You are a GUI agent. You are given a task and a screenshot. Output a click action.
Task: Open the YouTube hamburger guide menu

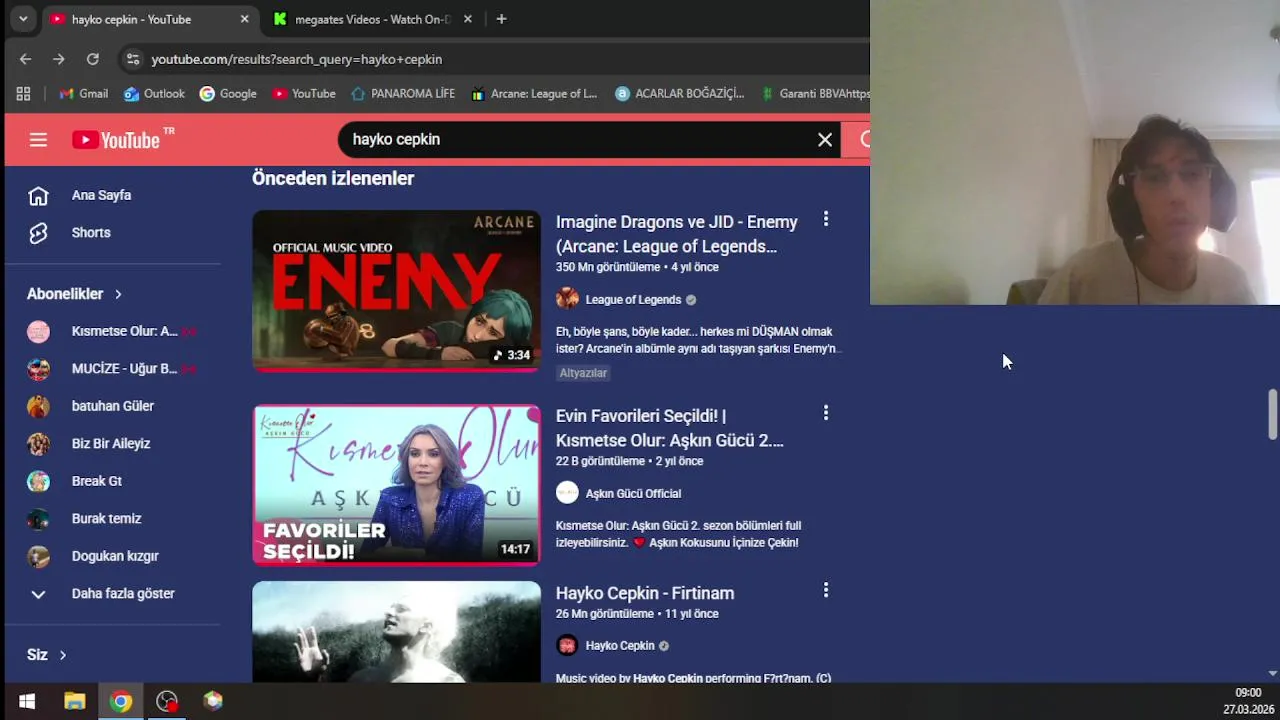point(38,140)
